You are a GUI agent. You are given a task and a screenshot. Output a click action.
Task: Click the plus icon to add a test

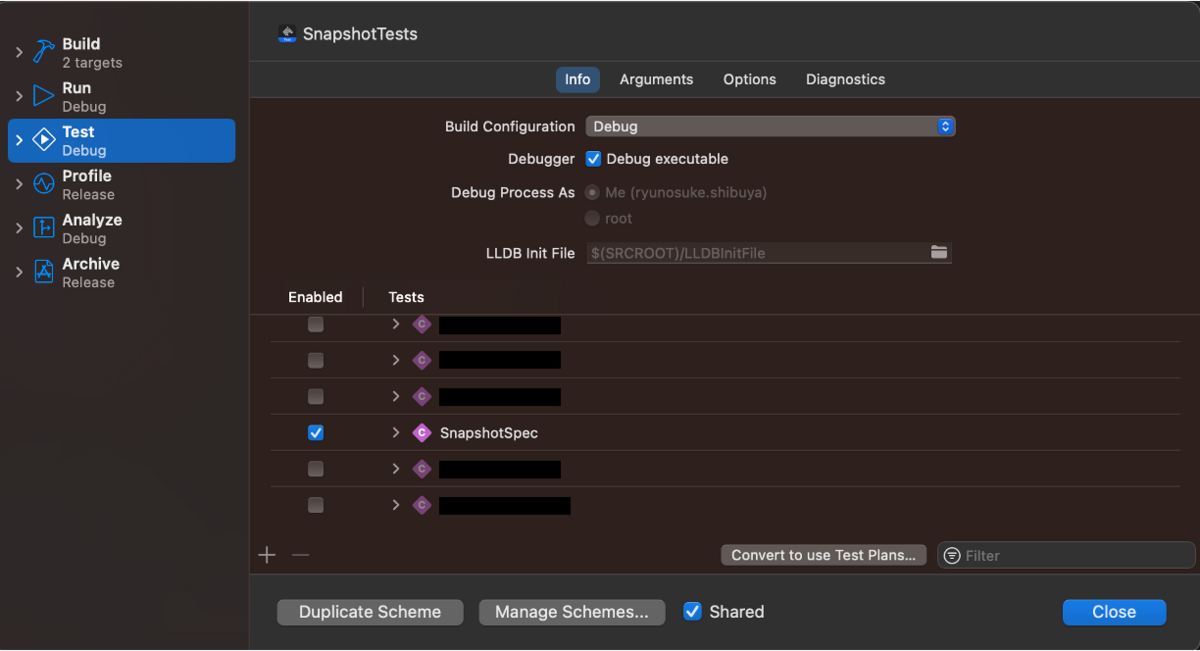[x=267, y=555]
